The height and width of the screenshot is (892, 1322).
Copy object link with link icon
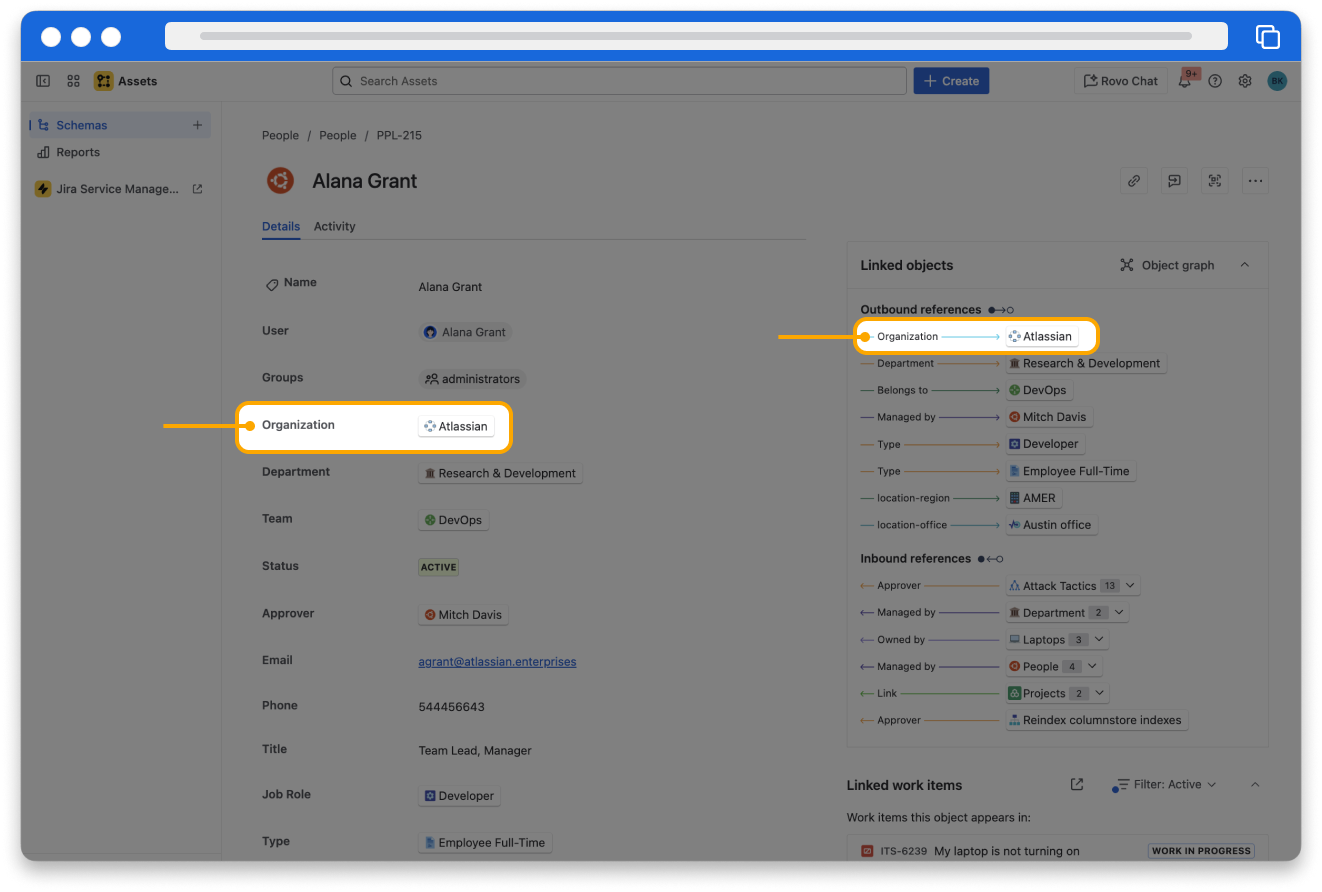(x=1133, y=181)
